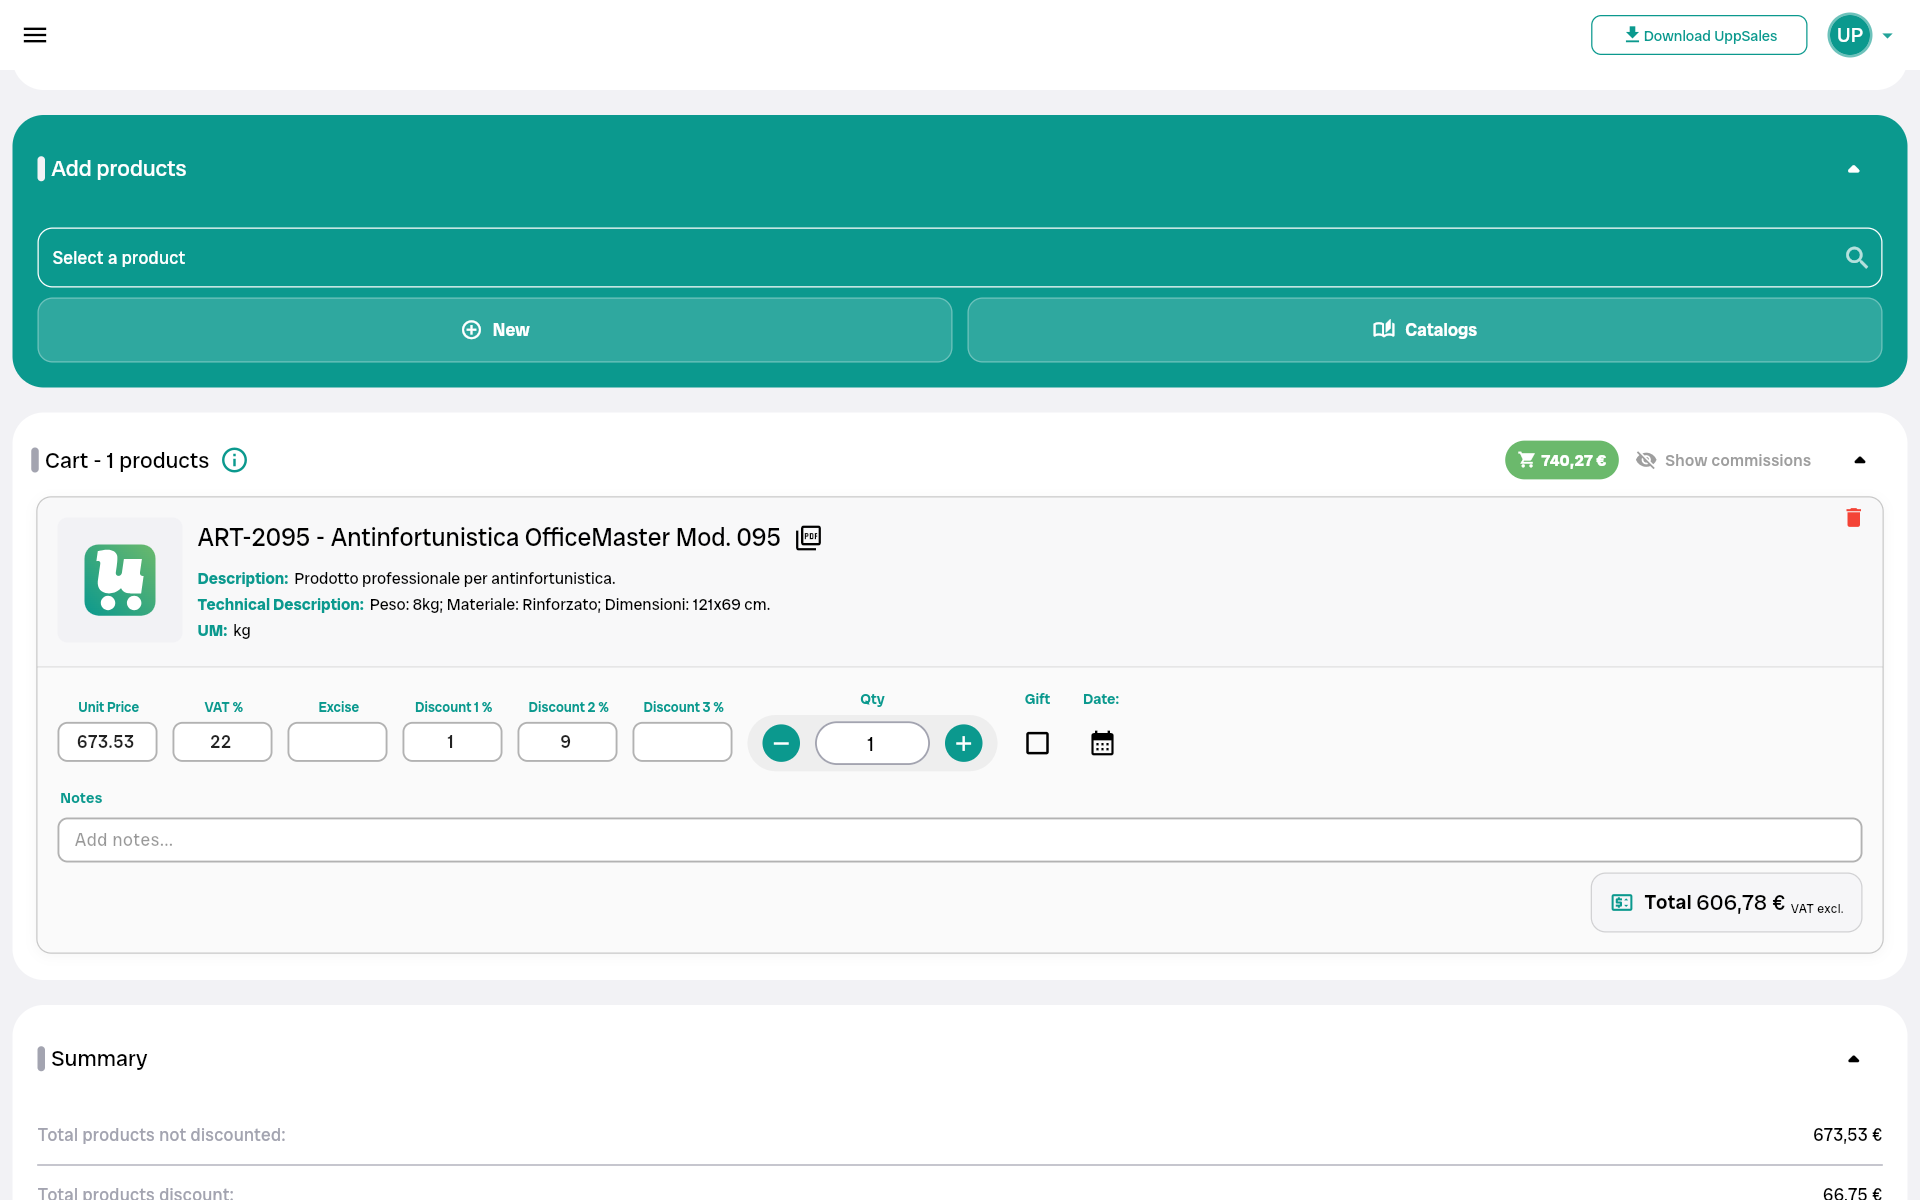Click the green cart total badge
The height and width of the screenshot is (1200, 1920).
tap(1561, 460)
